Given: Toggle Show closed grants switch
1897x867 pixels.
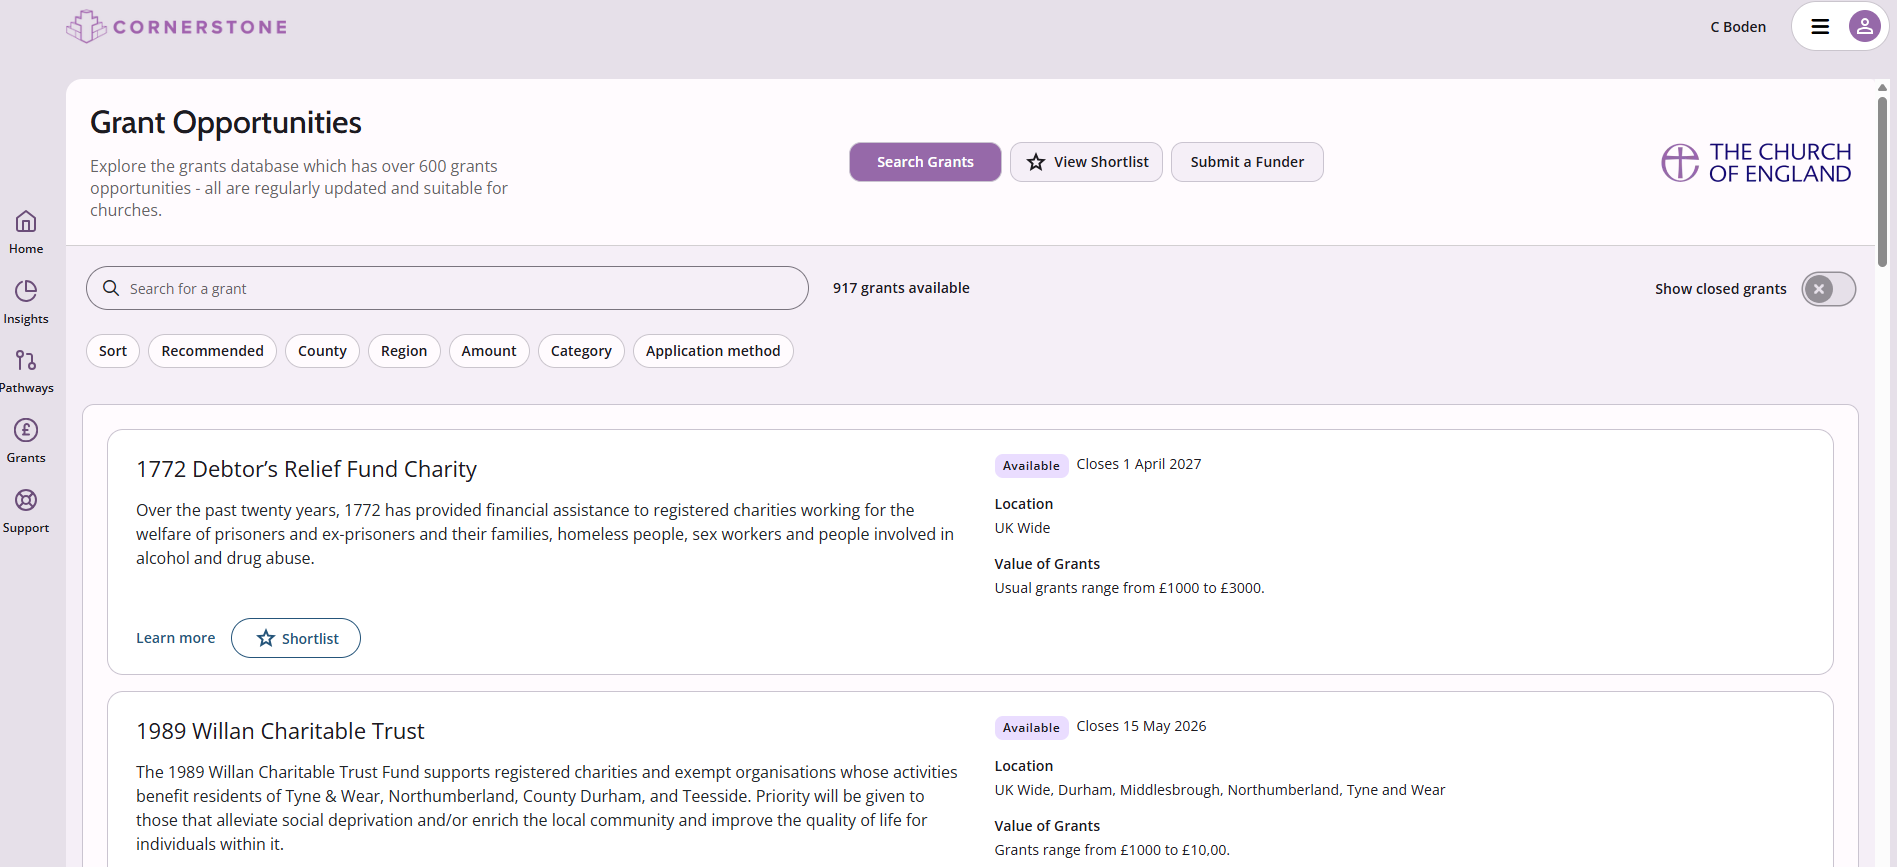Looking at the screenshot, I should [x=1828, y=289].
